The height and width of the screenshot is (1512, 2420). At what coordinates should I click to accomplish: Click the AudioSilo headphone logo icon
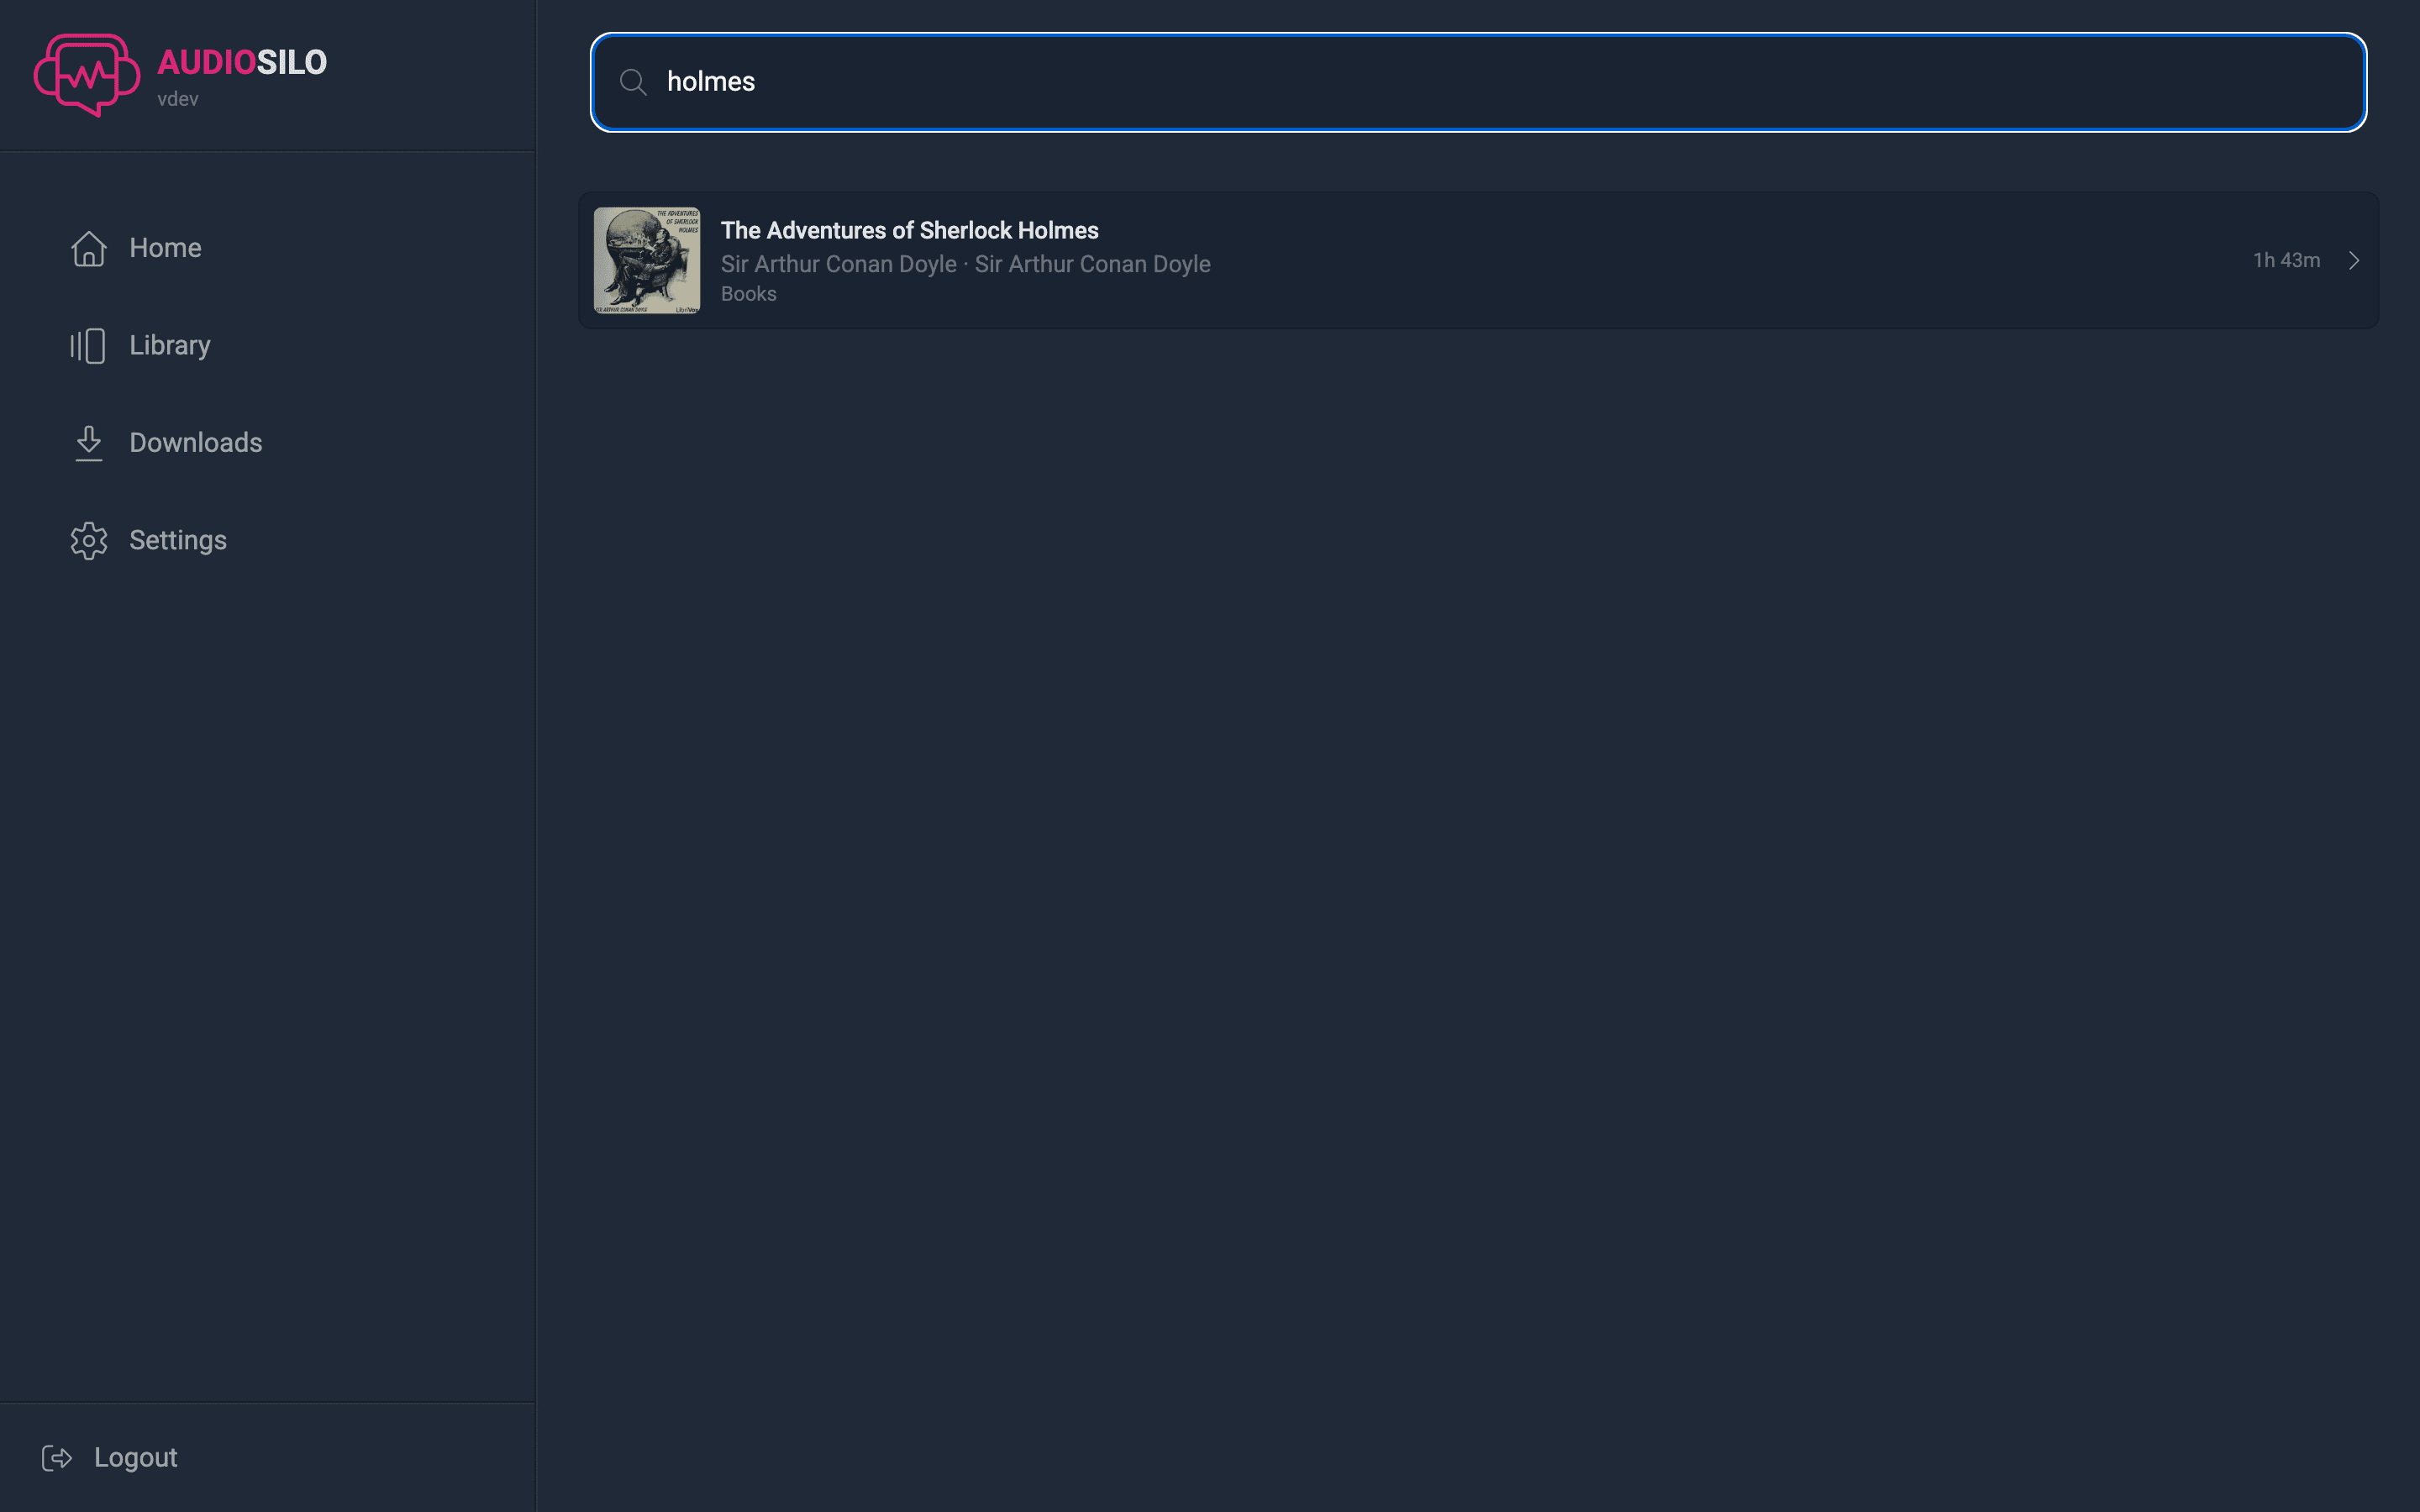coord(87,75)
